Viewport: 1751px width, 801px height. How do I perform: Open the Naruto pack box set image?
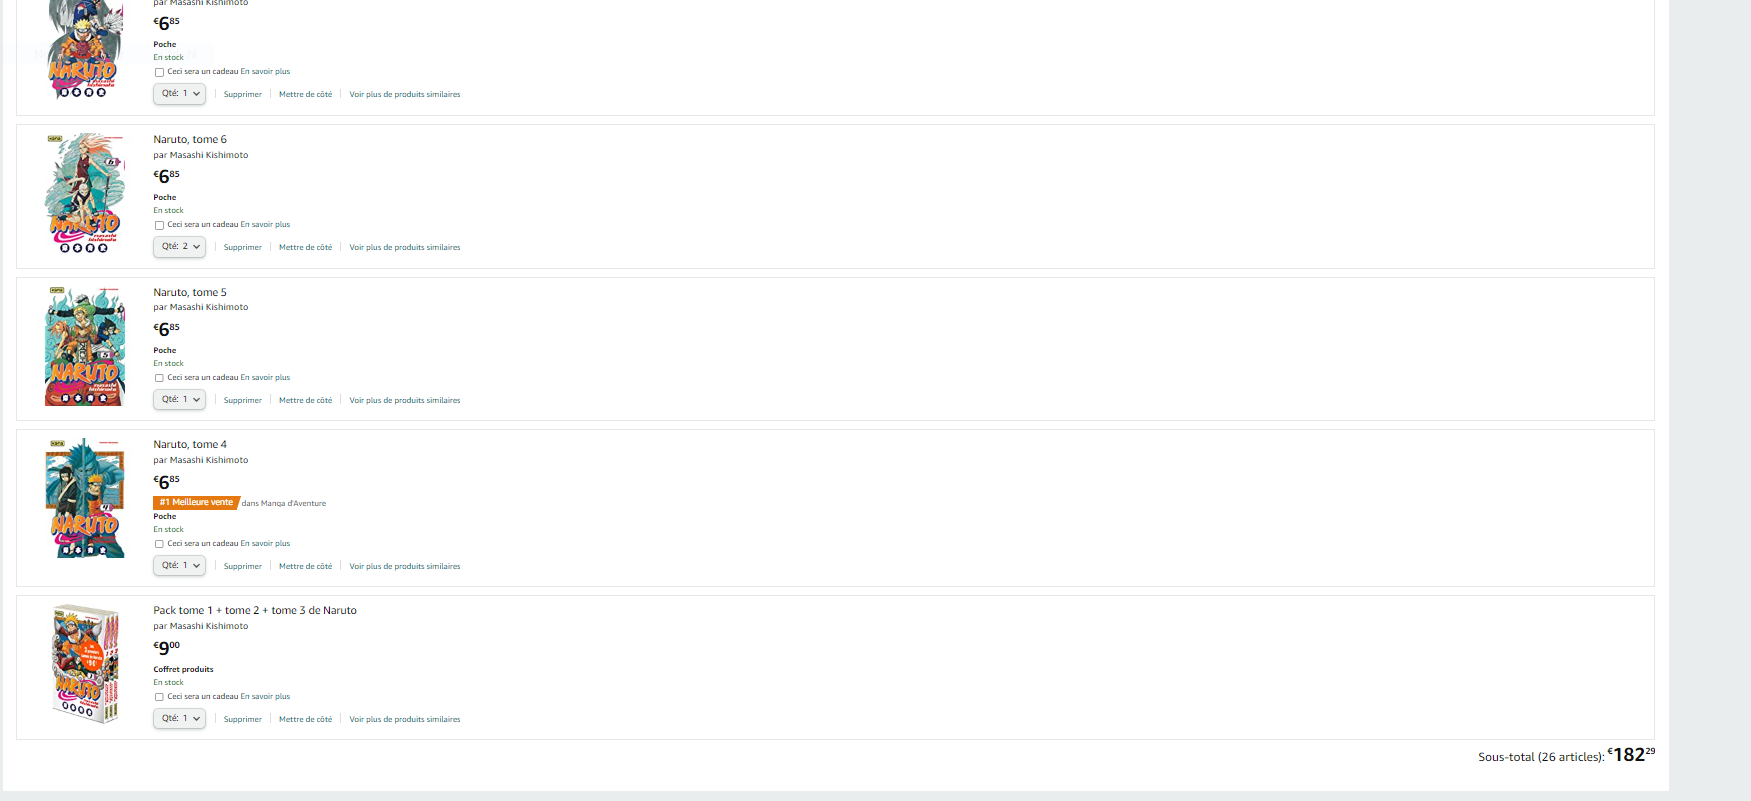(x=85, y=664)
